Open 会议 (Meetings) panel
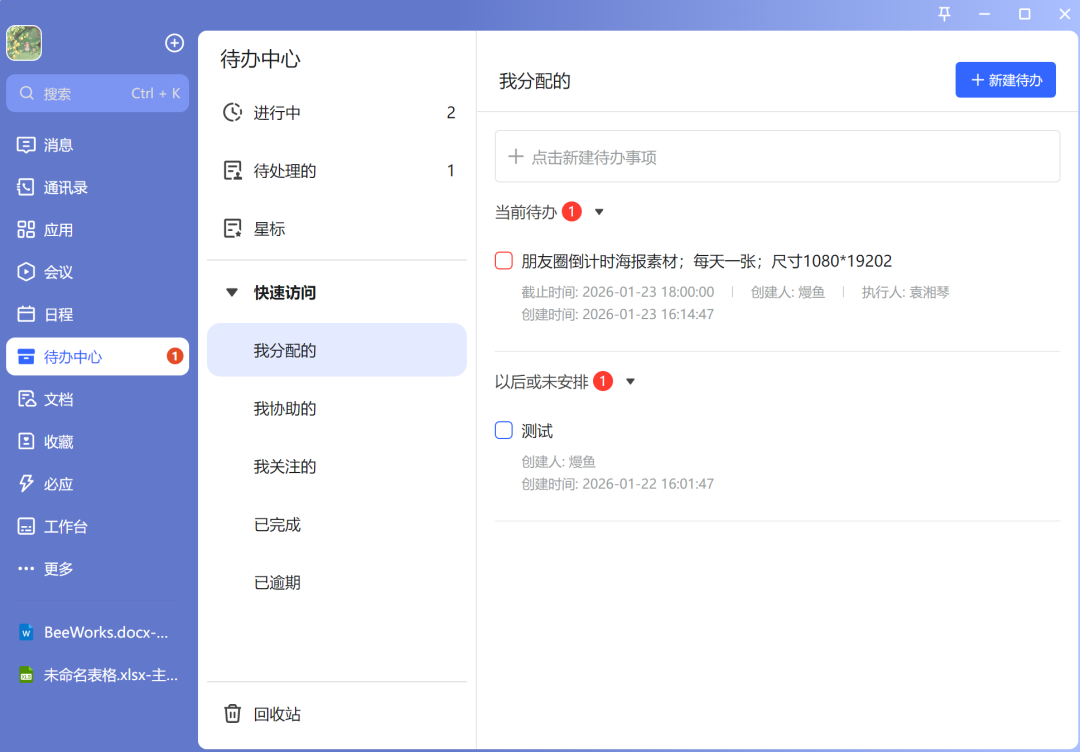The height and width of the screenshot is (752, 1080). [x=62, y=271]
